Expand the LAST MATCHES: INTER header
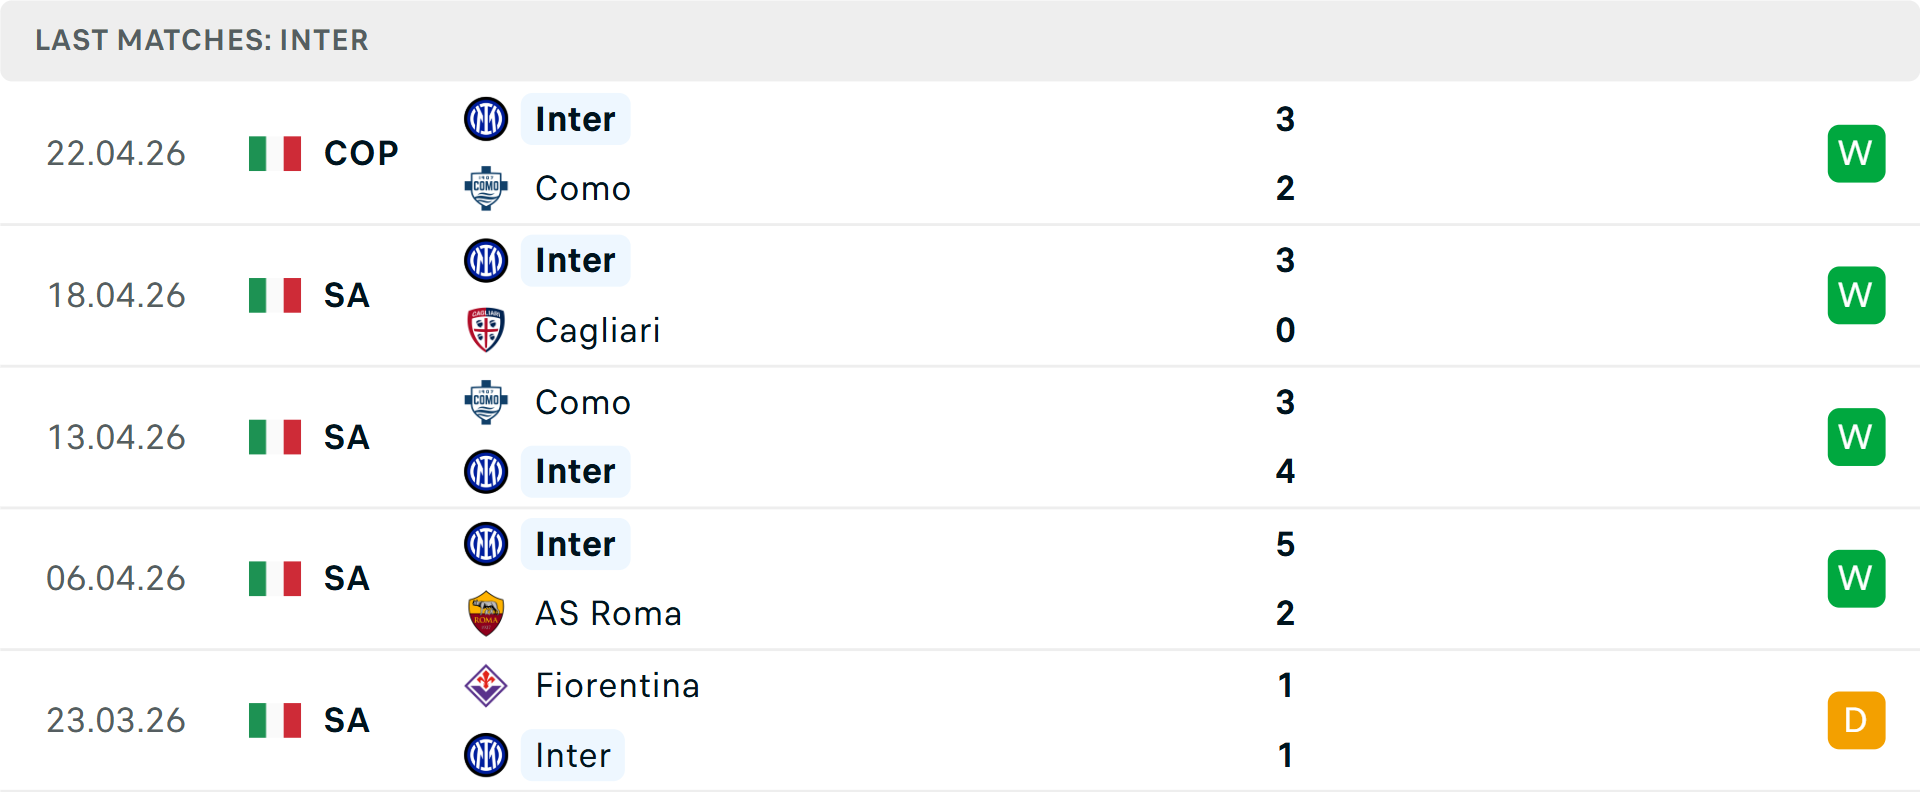 pyautogui.click(x=202, y=40)
